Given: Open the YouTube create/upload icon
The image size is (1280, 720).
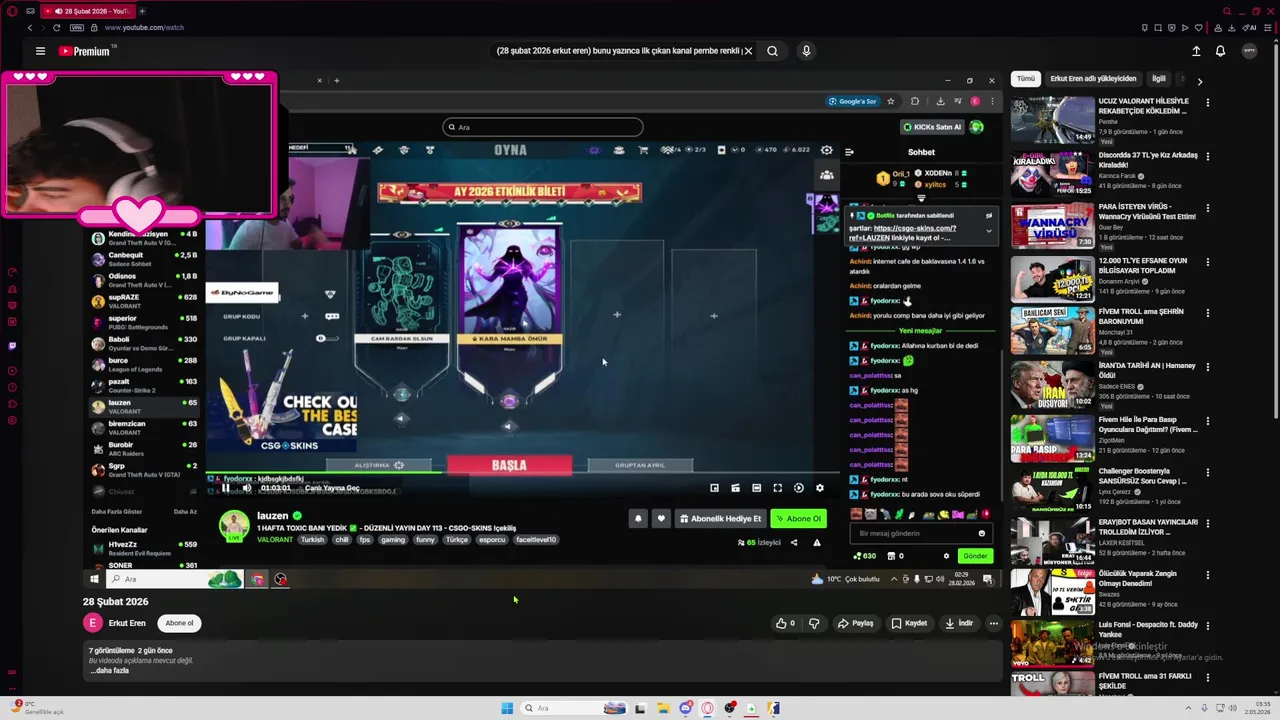Looking at the screenshot, I should (1196, 51).
